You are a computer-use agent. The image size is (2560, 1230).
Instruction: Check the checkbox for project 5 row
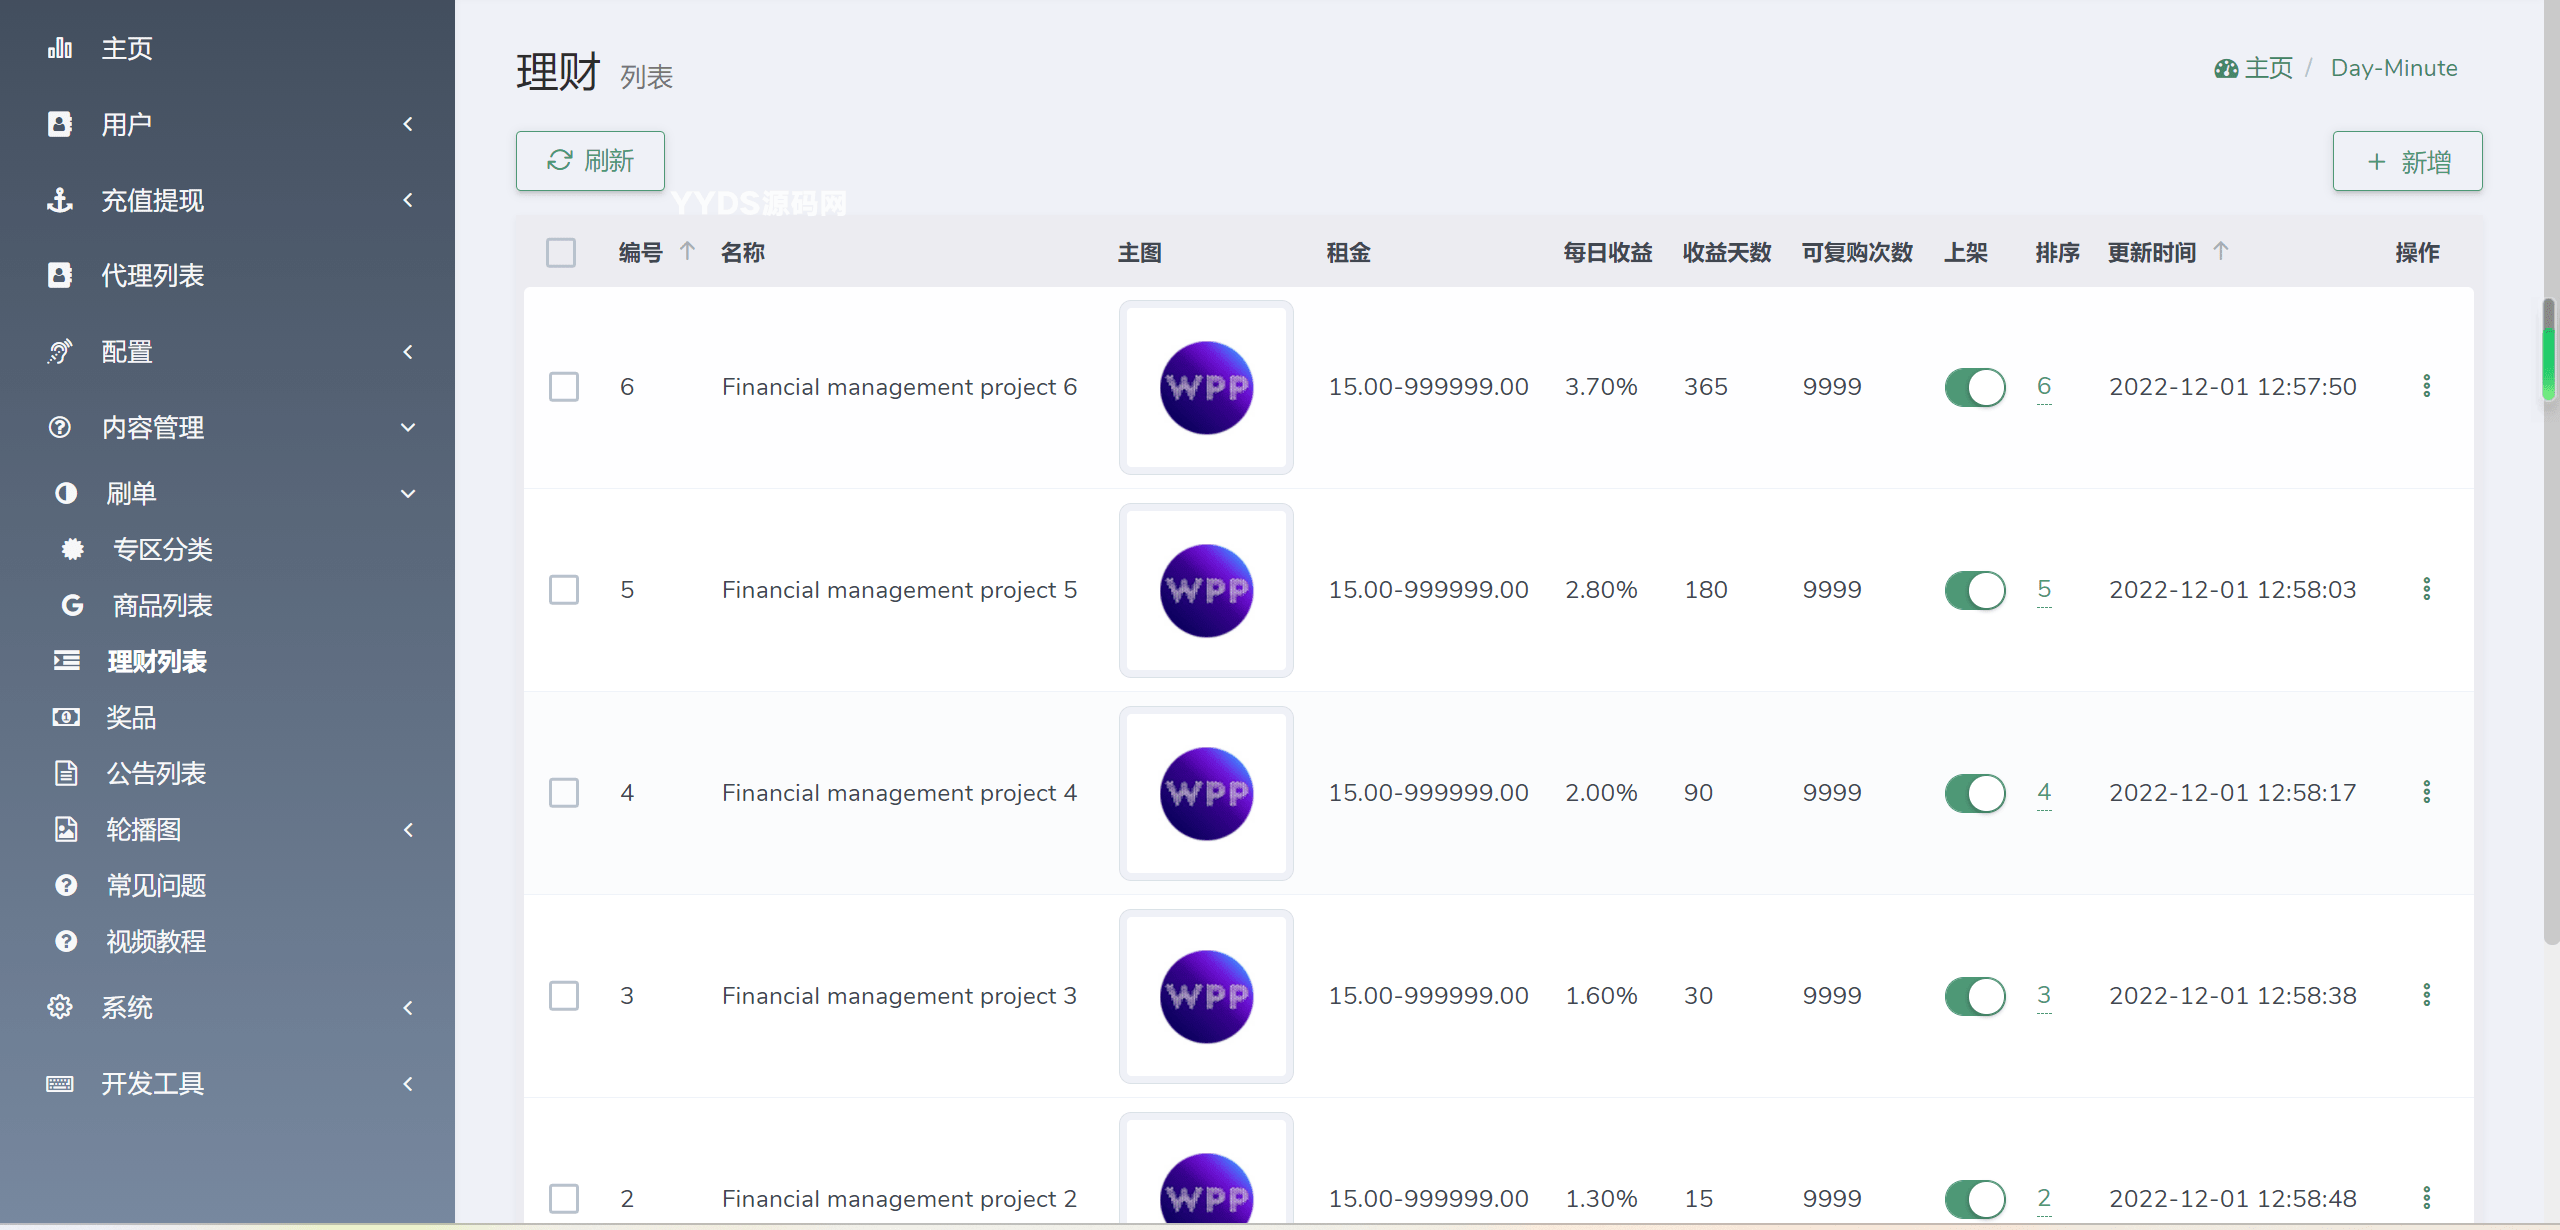pyautogui.click(x=564, y=590)
